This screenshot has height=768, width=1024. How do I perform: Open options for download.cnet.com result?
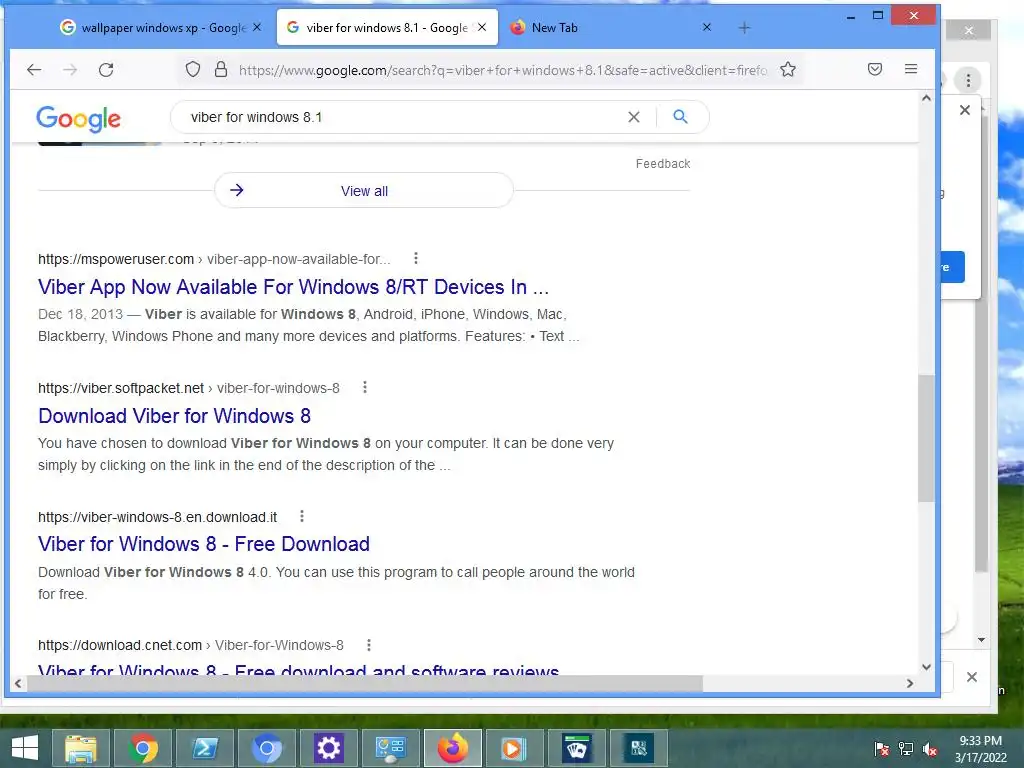(369, 645)
